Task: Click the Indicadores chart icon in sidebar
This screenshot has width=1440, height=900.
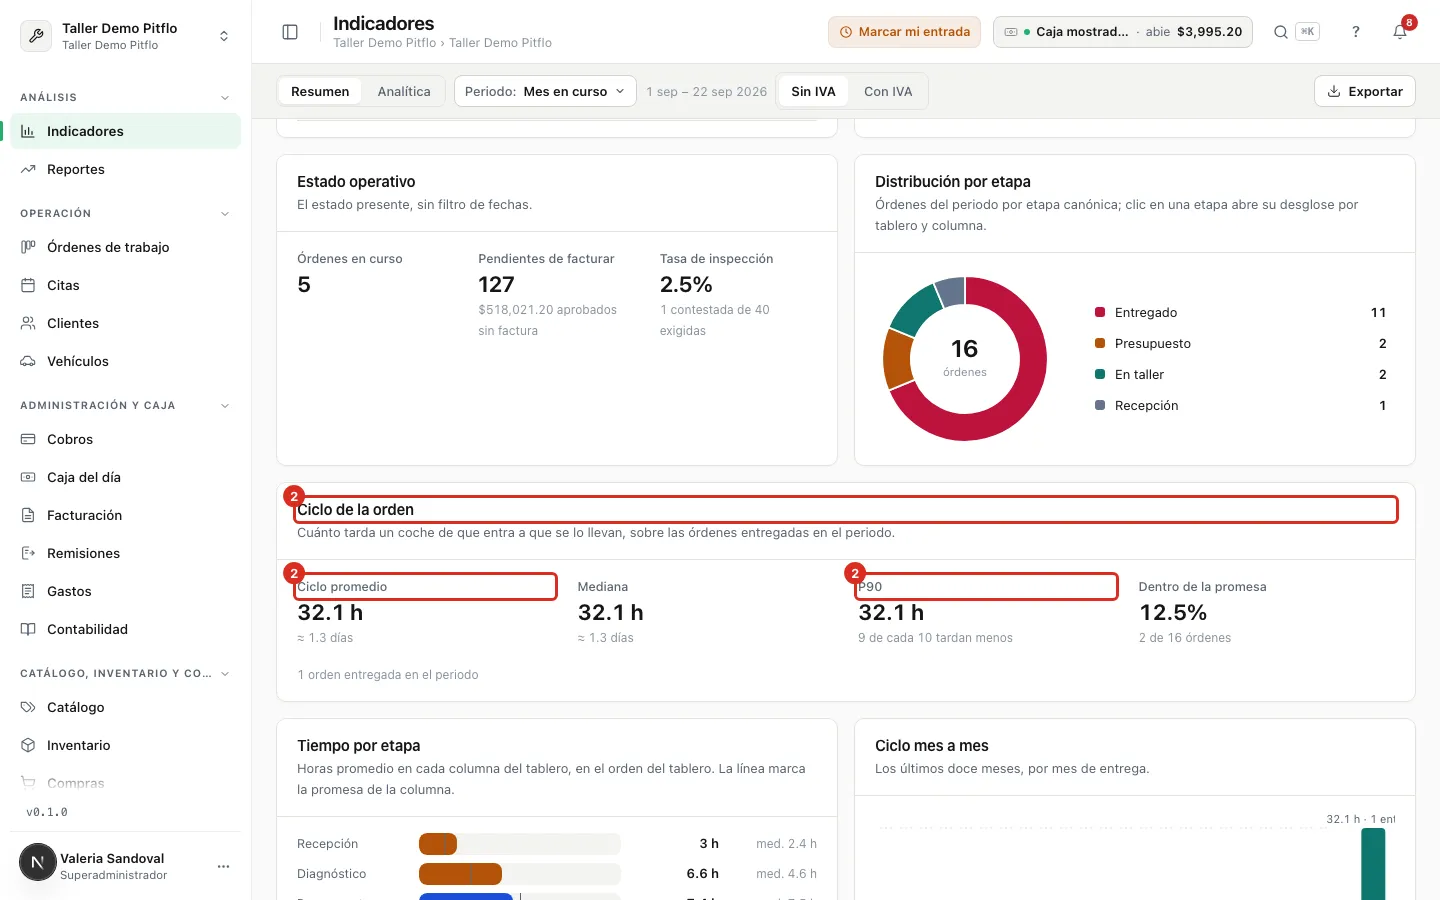Action: (28, 131)
